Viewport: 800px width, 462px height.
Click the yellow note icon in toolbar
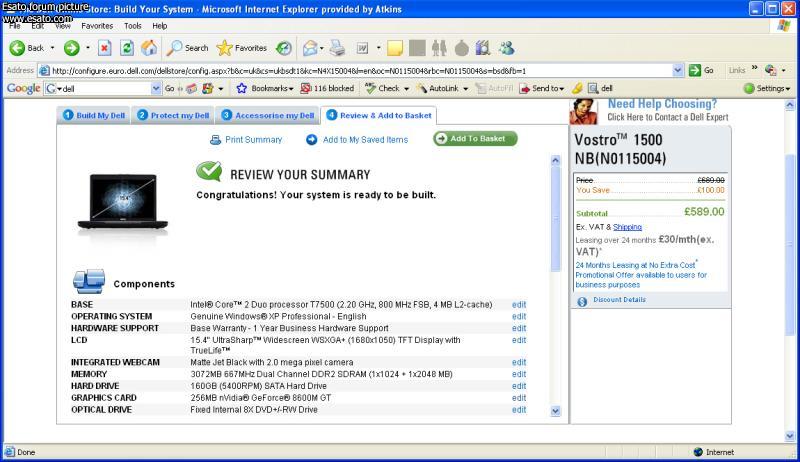pos(394,48)
